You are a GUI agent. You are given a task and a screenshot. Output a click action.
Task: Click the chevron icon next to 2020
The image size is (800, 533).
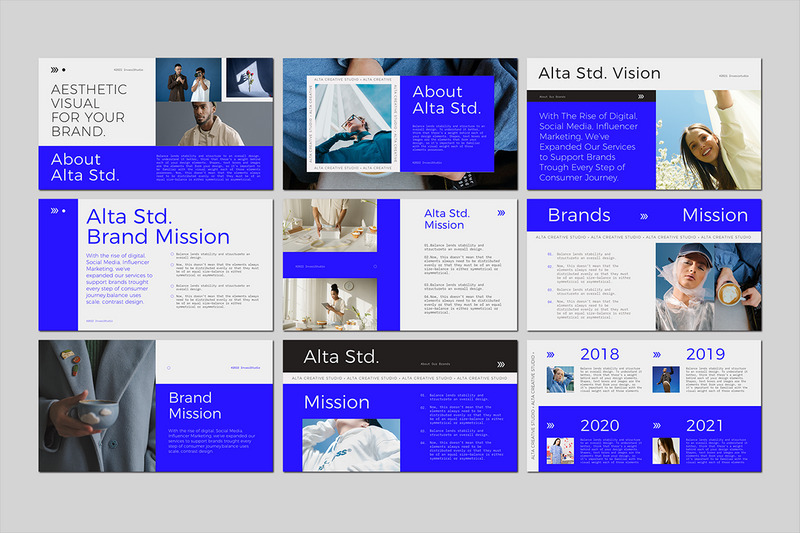pyautogui.click(x=551, y=425)
